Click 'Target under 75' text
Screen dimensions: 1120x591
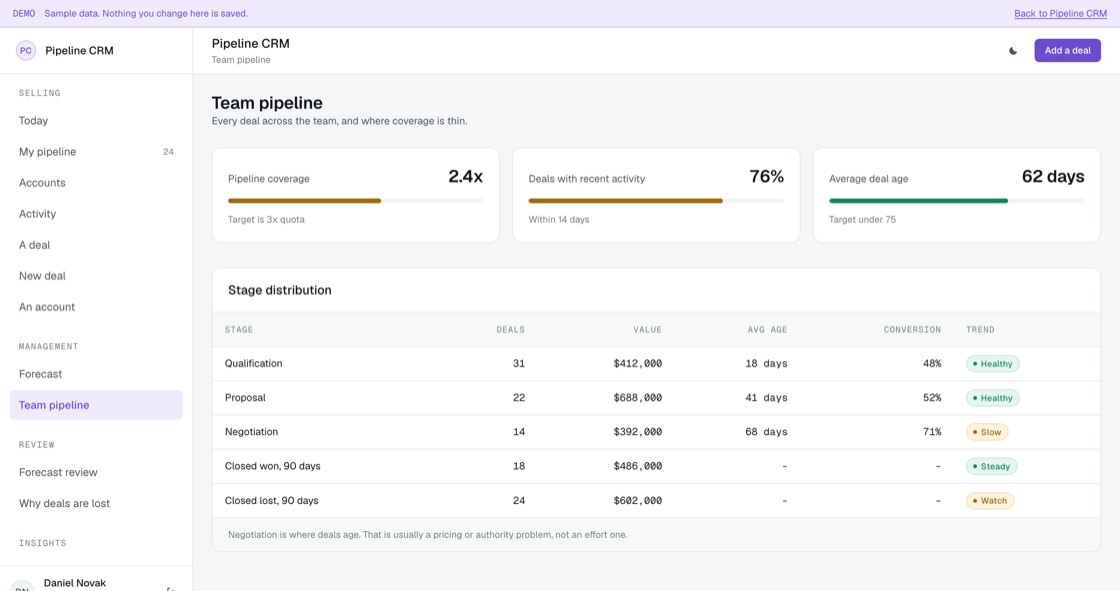click(862, 219)
